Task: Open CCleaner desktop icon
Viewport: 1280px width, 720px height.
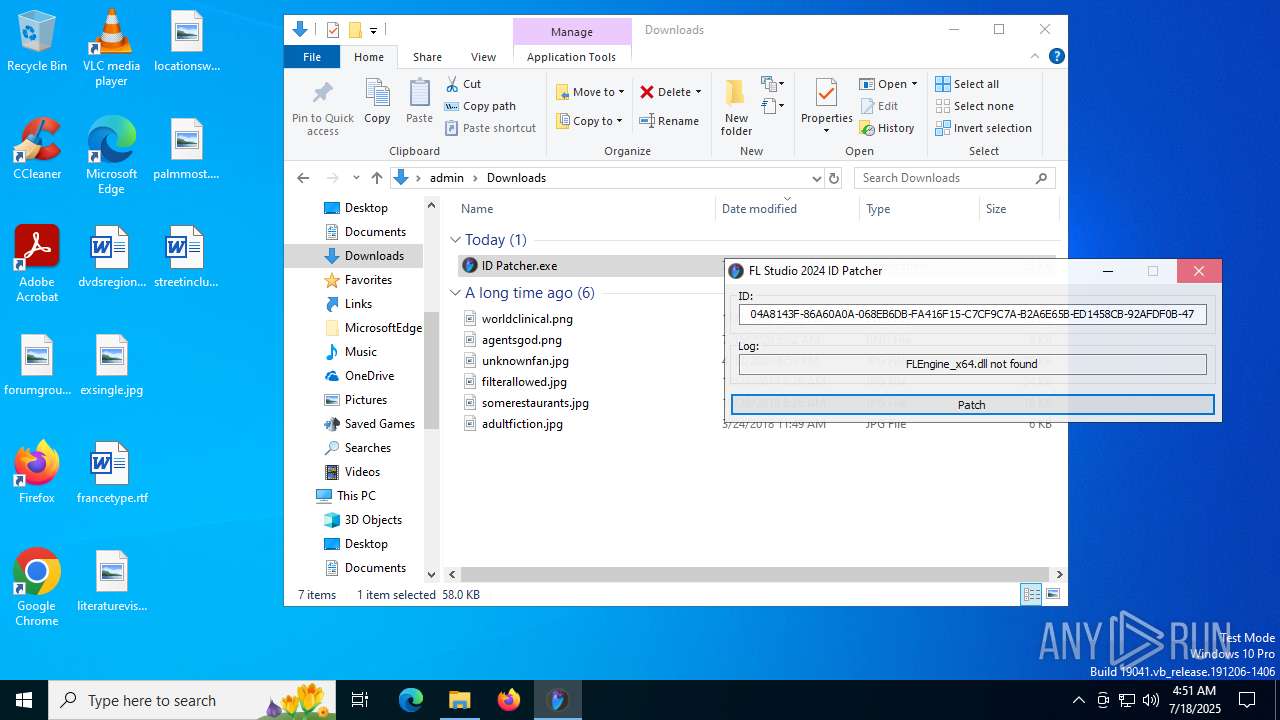Action: coord(37,149)
